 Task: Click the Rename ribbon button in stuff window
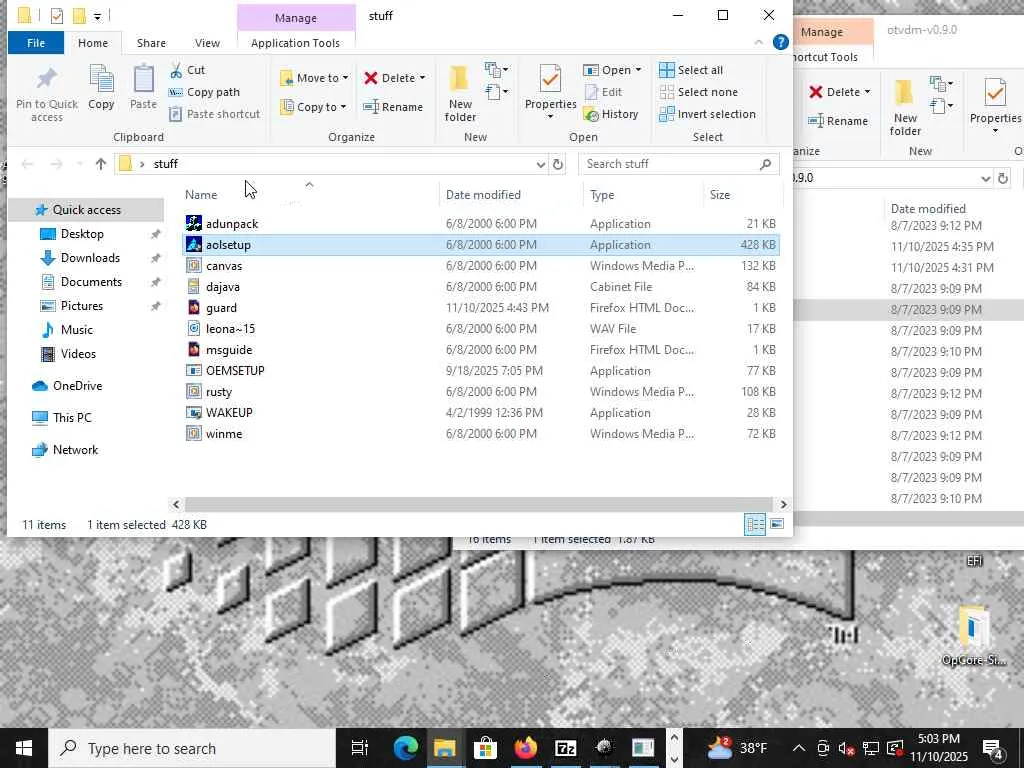(393, 106)
